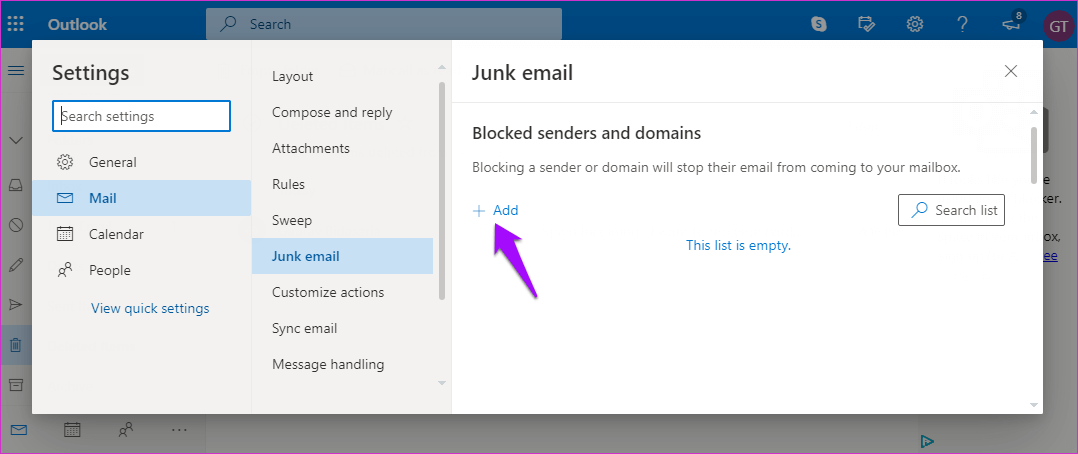Open the Archive folder icon

coord(16,385)
